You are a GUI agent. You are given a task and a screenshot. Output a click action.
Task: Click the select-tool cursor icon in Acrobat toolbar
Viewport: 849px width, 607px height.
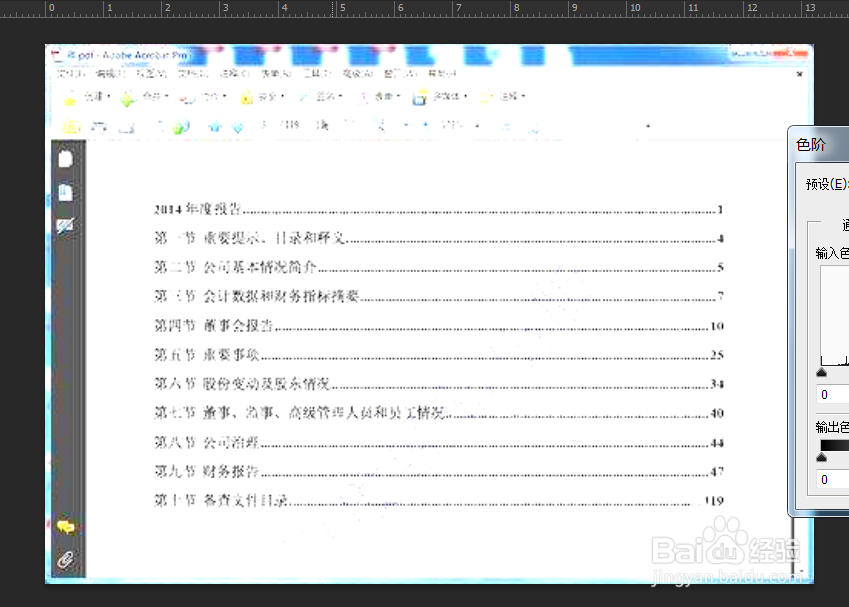point(323,126)
